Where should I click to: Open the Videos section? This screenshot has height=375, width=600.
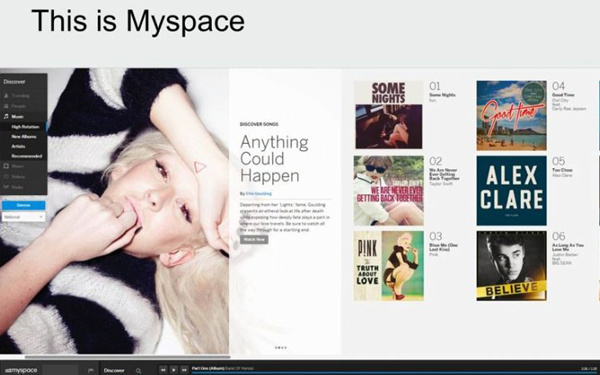pos(18,176)
